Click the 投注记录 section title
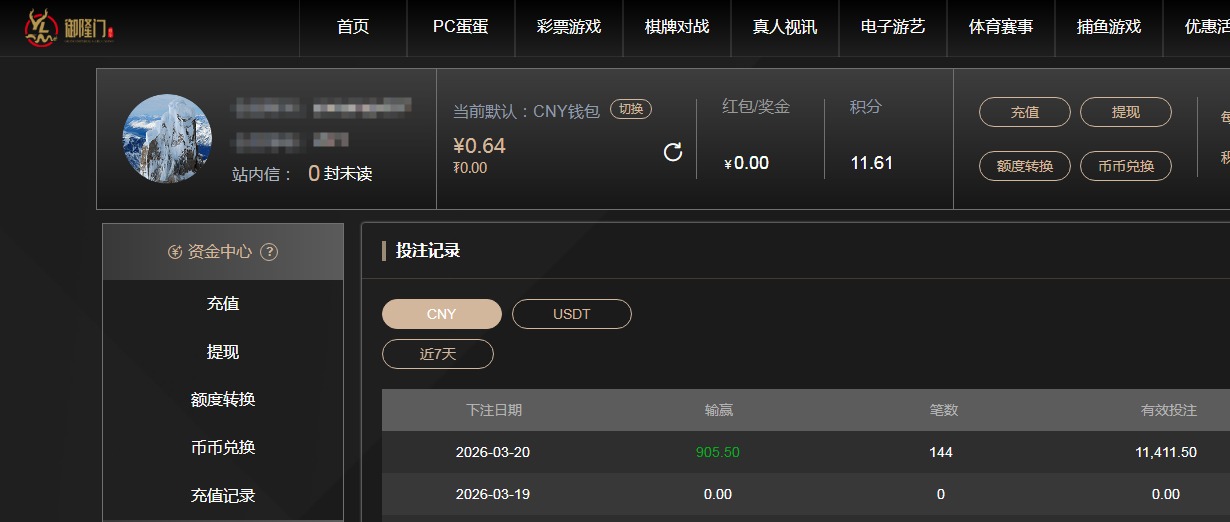 coord(428,251)
